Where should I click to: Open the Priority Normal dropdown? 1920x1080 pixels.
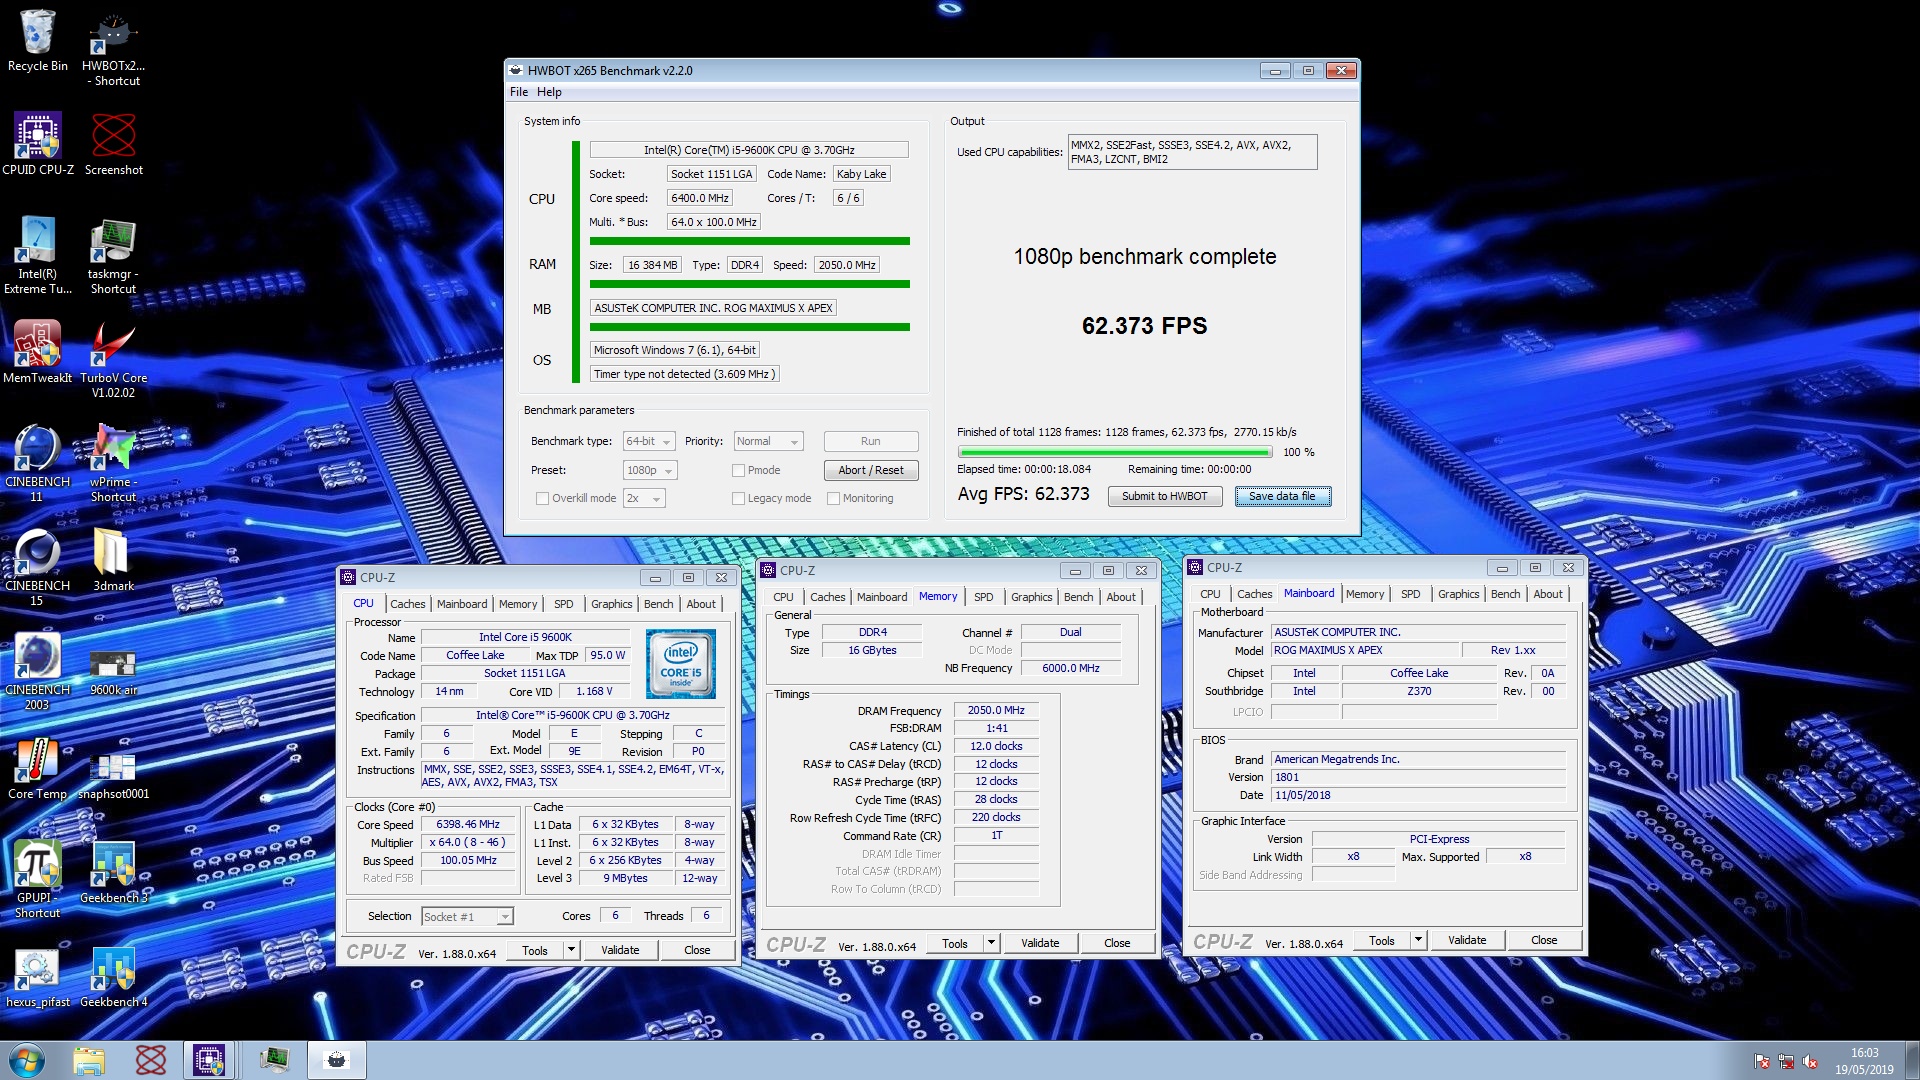point(768,441)
